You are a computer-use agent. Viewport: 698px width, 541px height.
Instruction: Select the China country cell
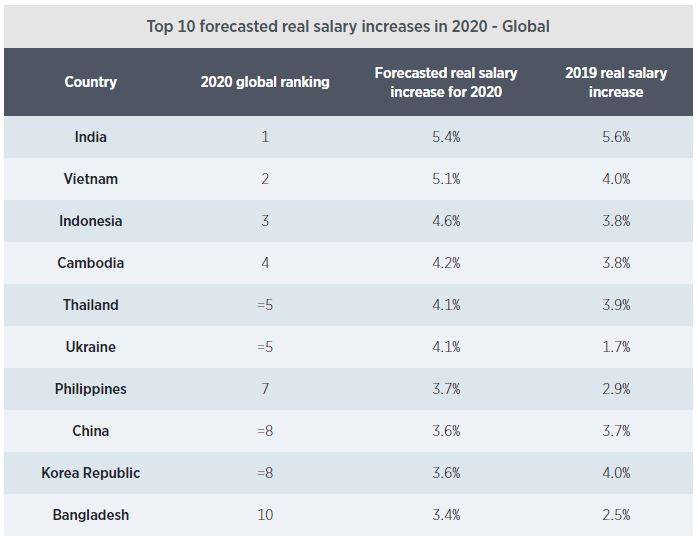coord(90,431)
